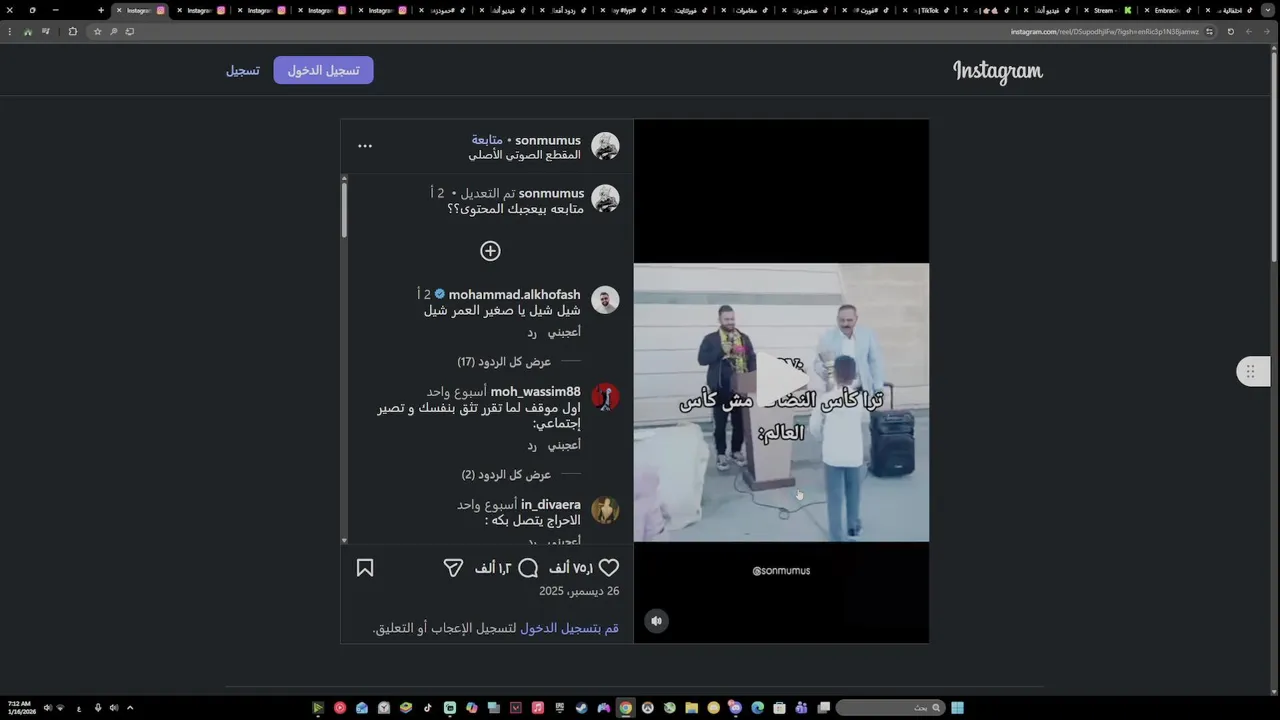This screenshot has width=1280, height=720.
Task: Open a new browser tab with plus
Action: click(x=101, y=10)
